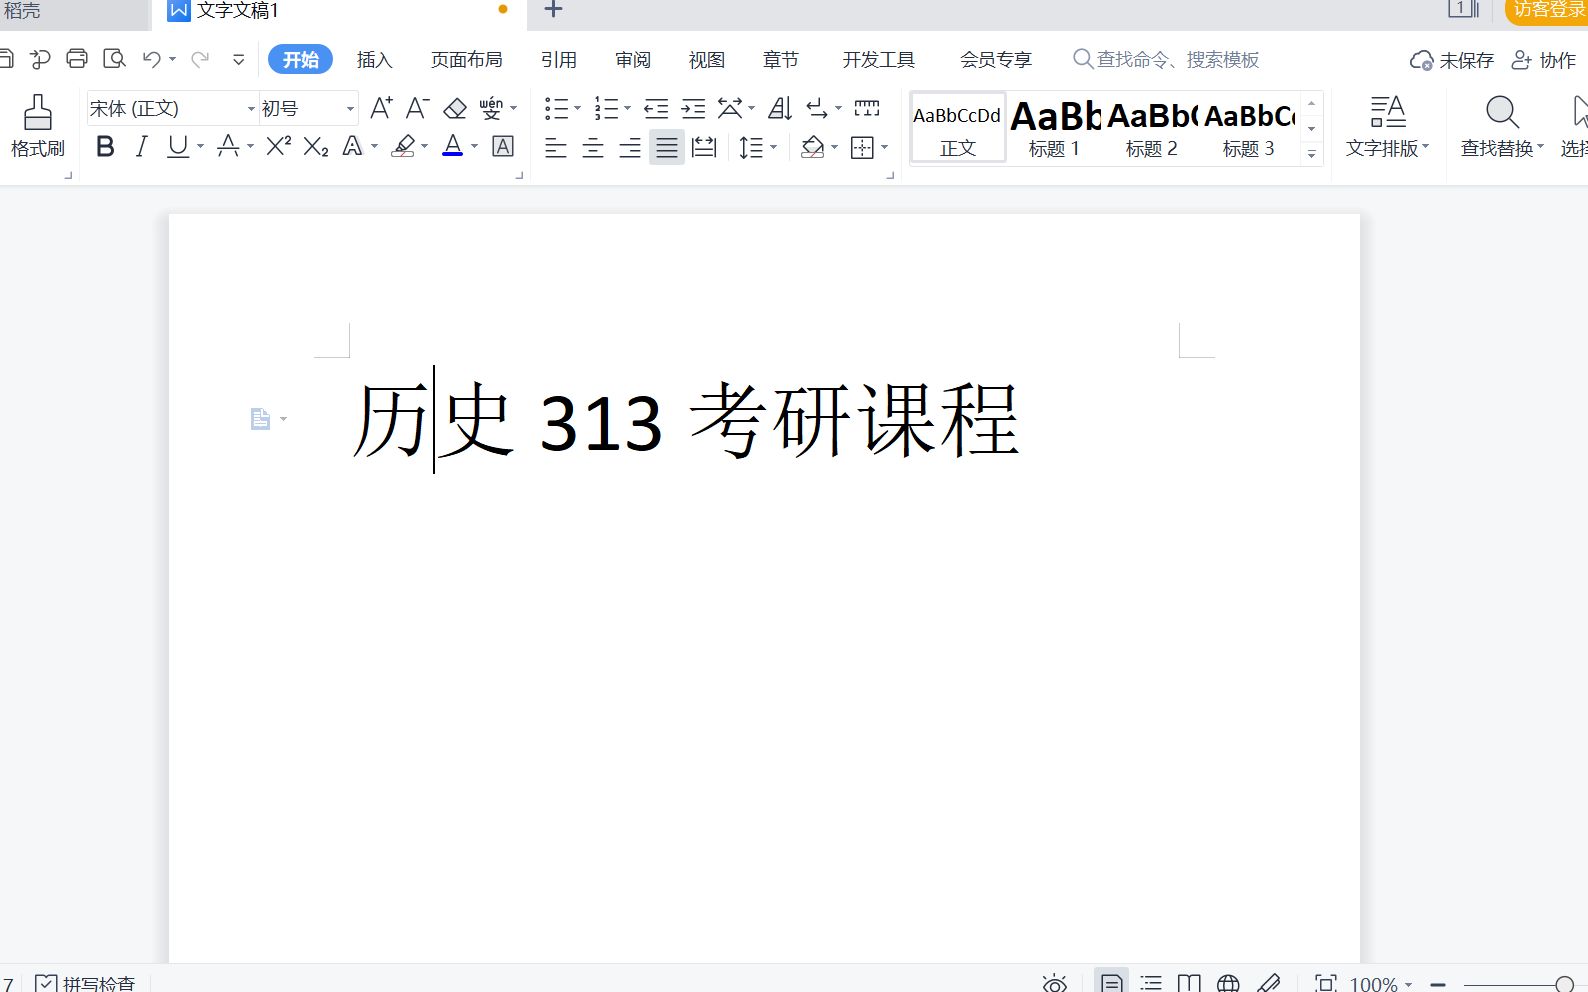Toggle superscript formatting
The width and height of the screenshot is (1588, 992).
tap(279, 147)
